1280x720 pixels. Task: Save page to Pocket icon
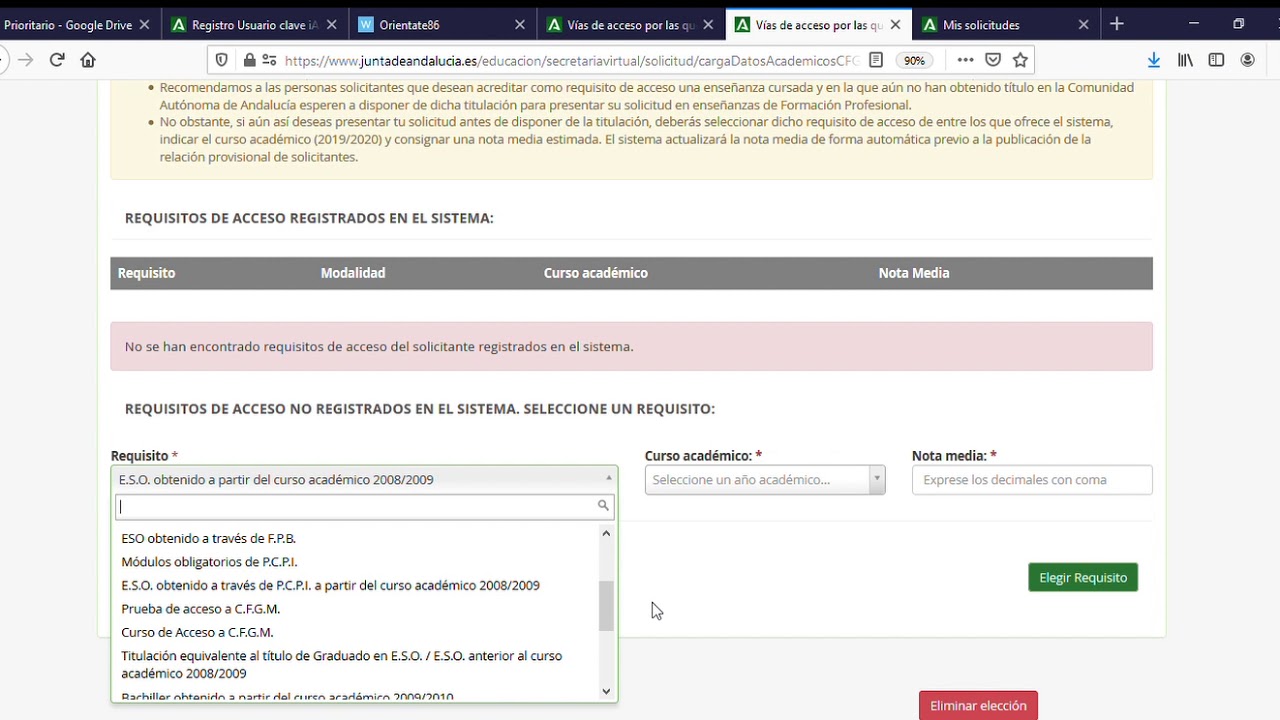tap(993, 60)
